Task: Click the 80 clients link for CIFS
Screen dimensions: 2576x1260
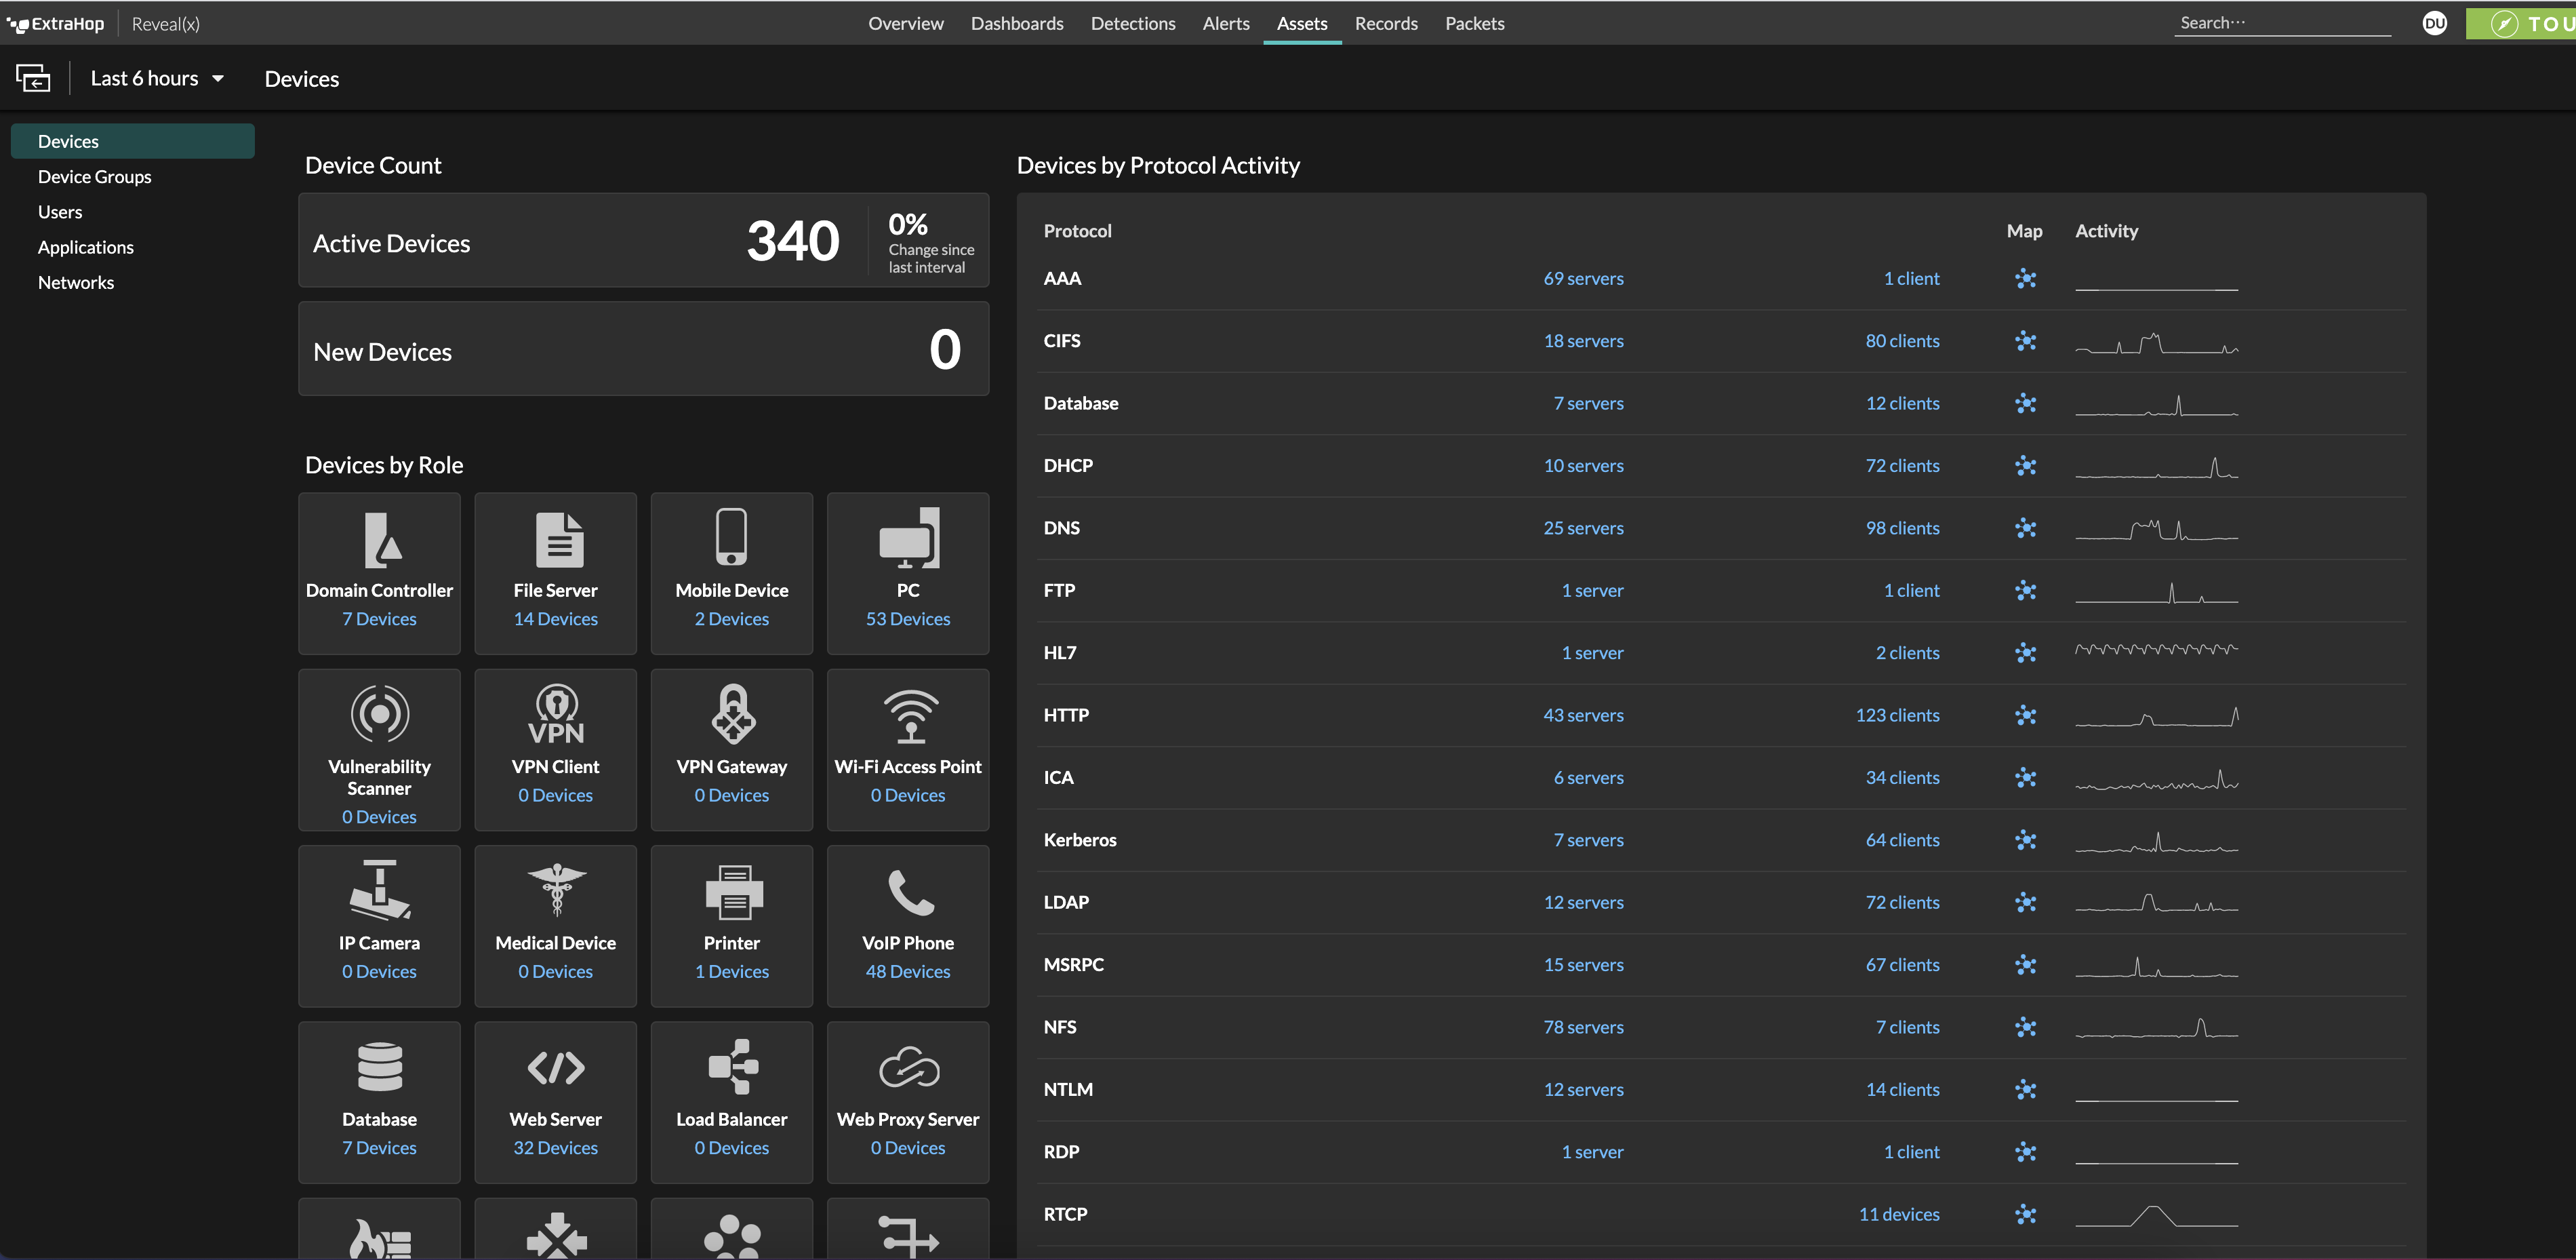Action: 1902,341
